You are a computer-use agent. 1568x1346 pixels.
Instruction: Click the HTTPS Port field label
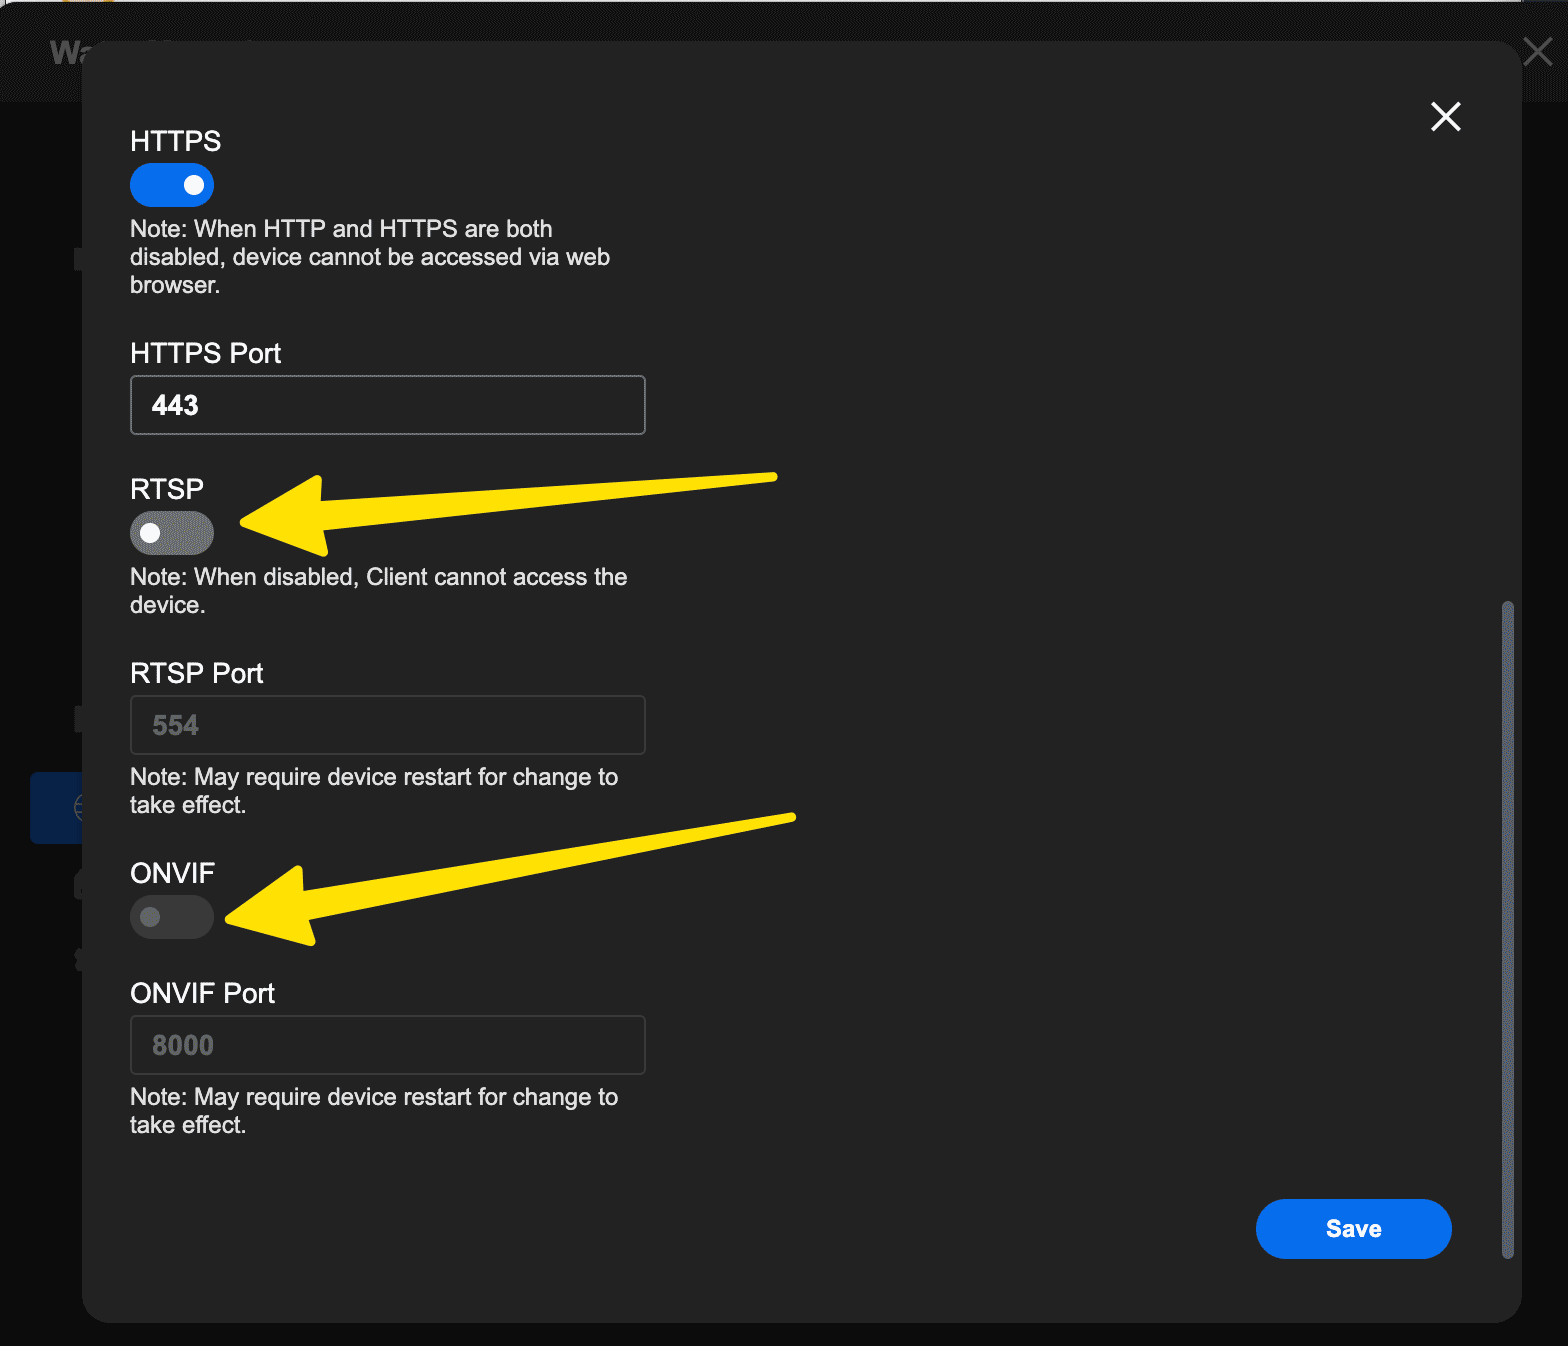coord(205,353)
